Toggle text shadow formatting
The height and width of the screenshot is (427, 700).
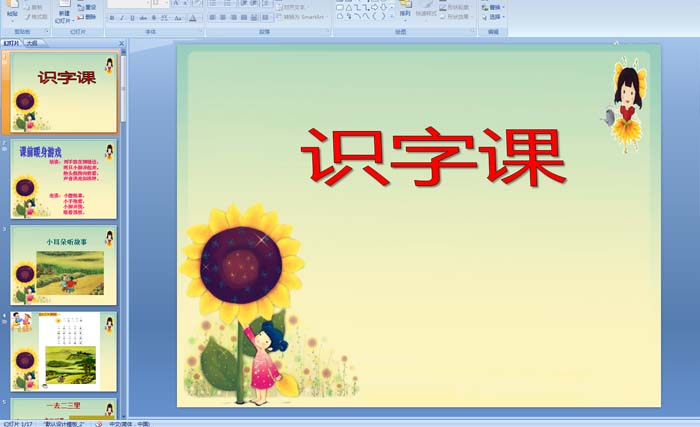154,18
